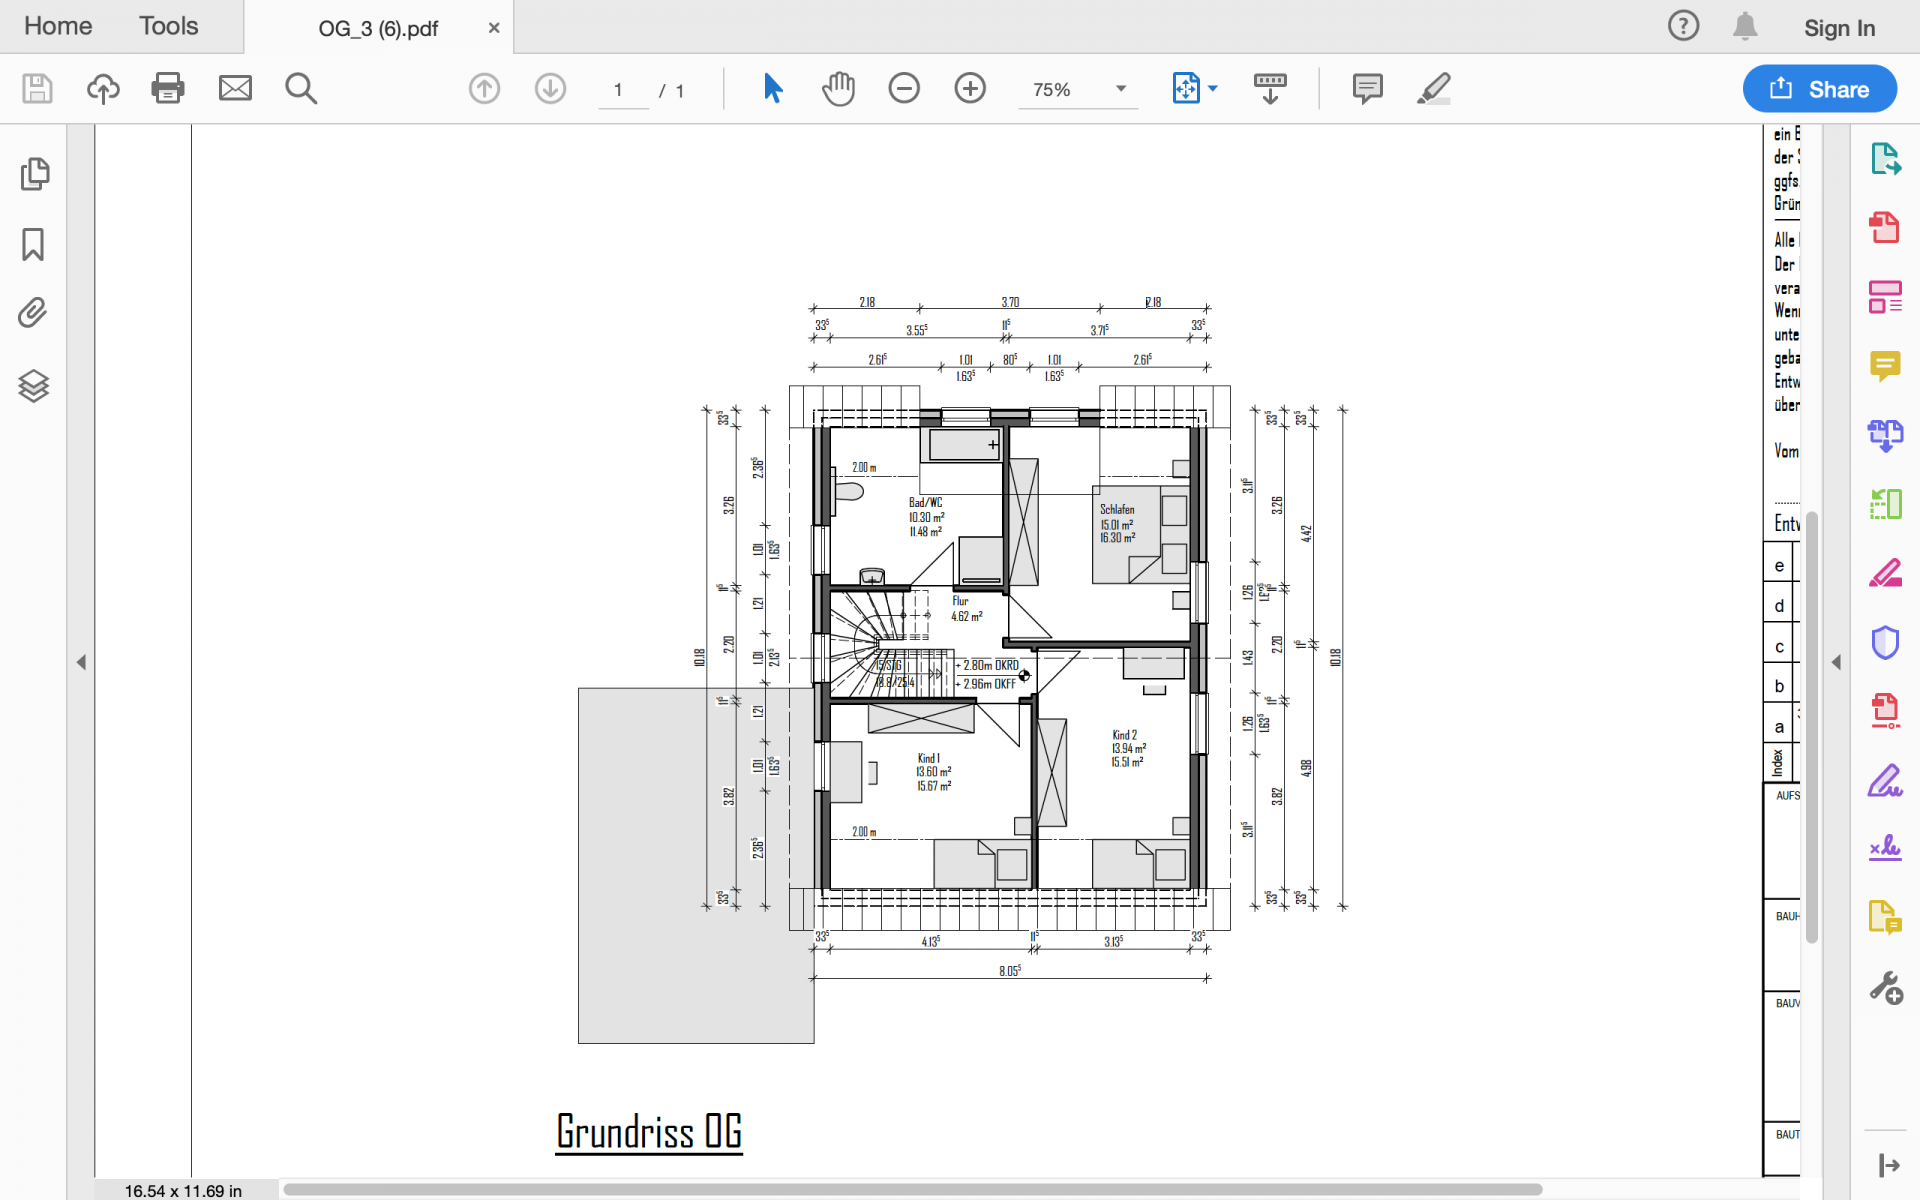Open the Help question mark menu

[x=1683, y=26]
